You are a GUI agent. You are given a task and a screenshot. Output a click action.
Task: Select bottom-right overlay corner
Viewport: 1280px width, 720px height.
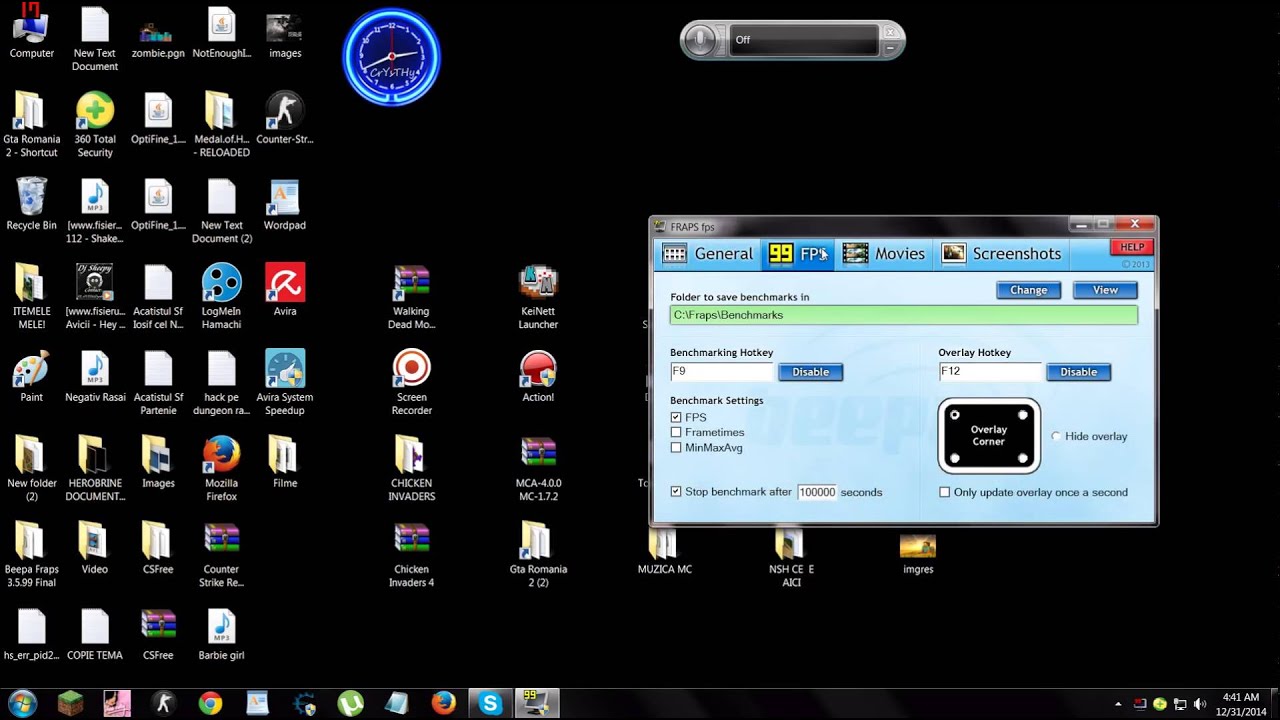pyautogui.click(x=1023, y=458)
